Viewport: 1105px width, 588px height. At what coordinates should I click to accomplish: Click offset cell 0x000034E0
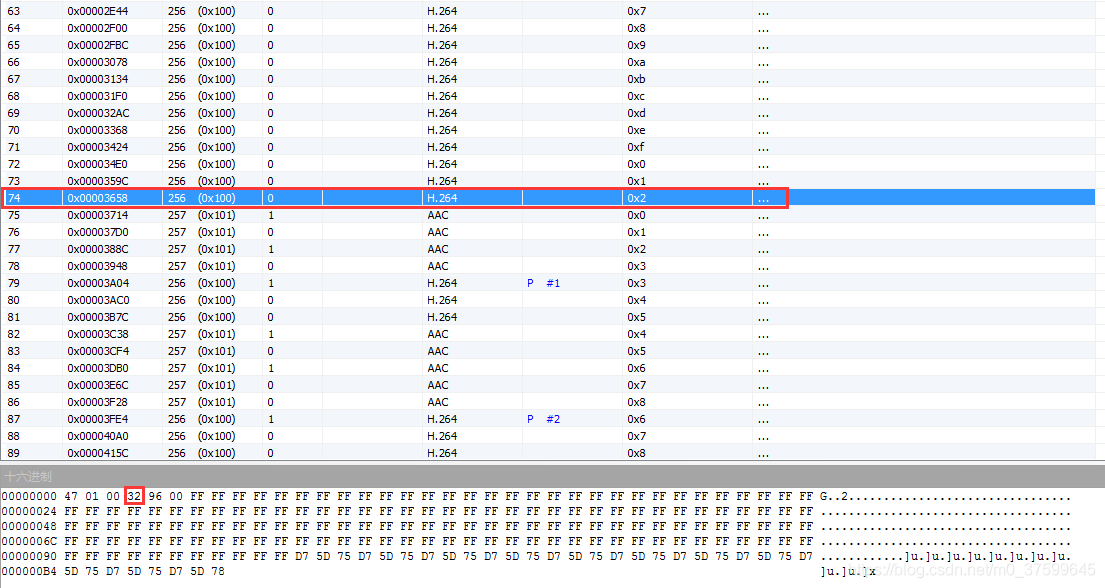pos(98,164)
